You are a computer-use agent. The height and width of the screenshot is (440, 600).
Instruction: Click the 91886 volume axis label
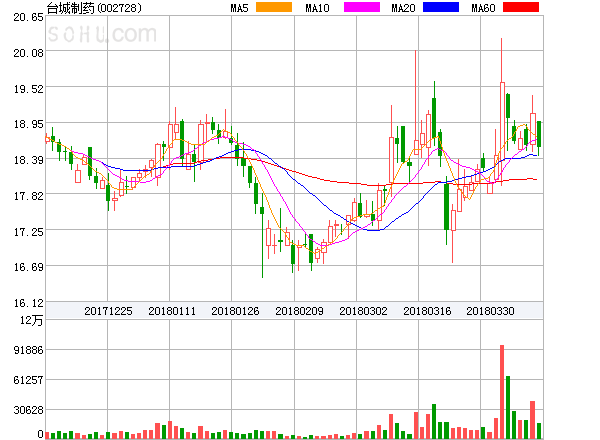point(28,350)
